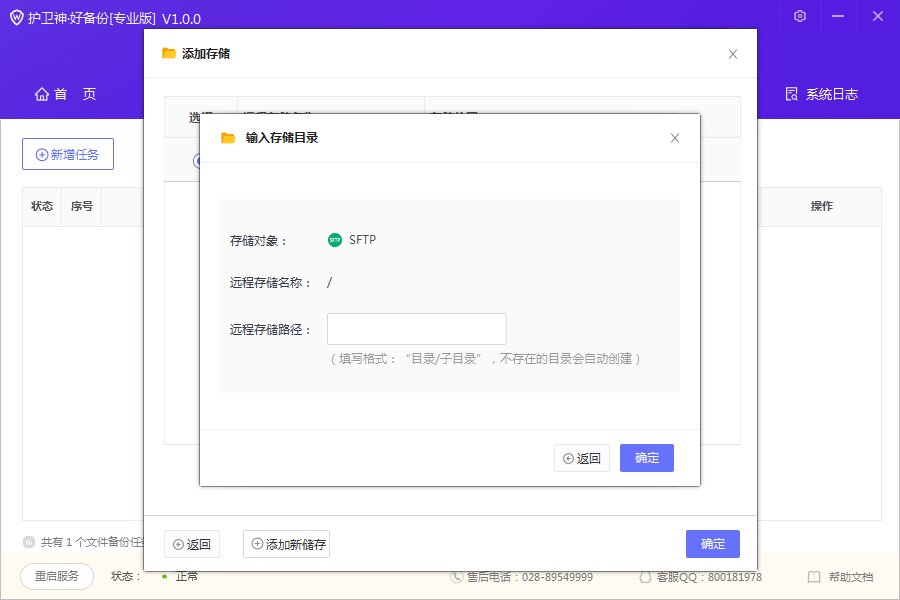This screenshot has width=900, height=600.
Task: Minimize the 好备份 window
Action: click(838, 16)
